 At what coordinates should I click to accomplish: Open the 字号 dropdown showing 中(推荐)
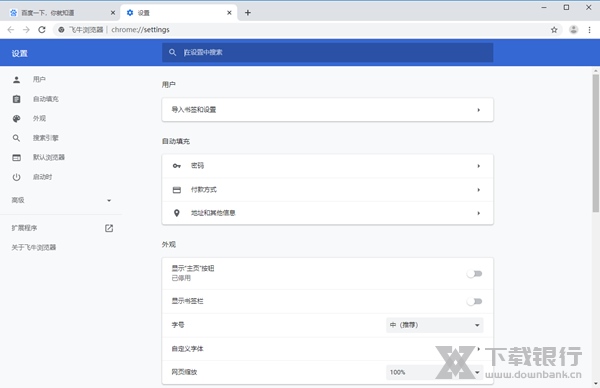(x=435, y=325)
